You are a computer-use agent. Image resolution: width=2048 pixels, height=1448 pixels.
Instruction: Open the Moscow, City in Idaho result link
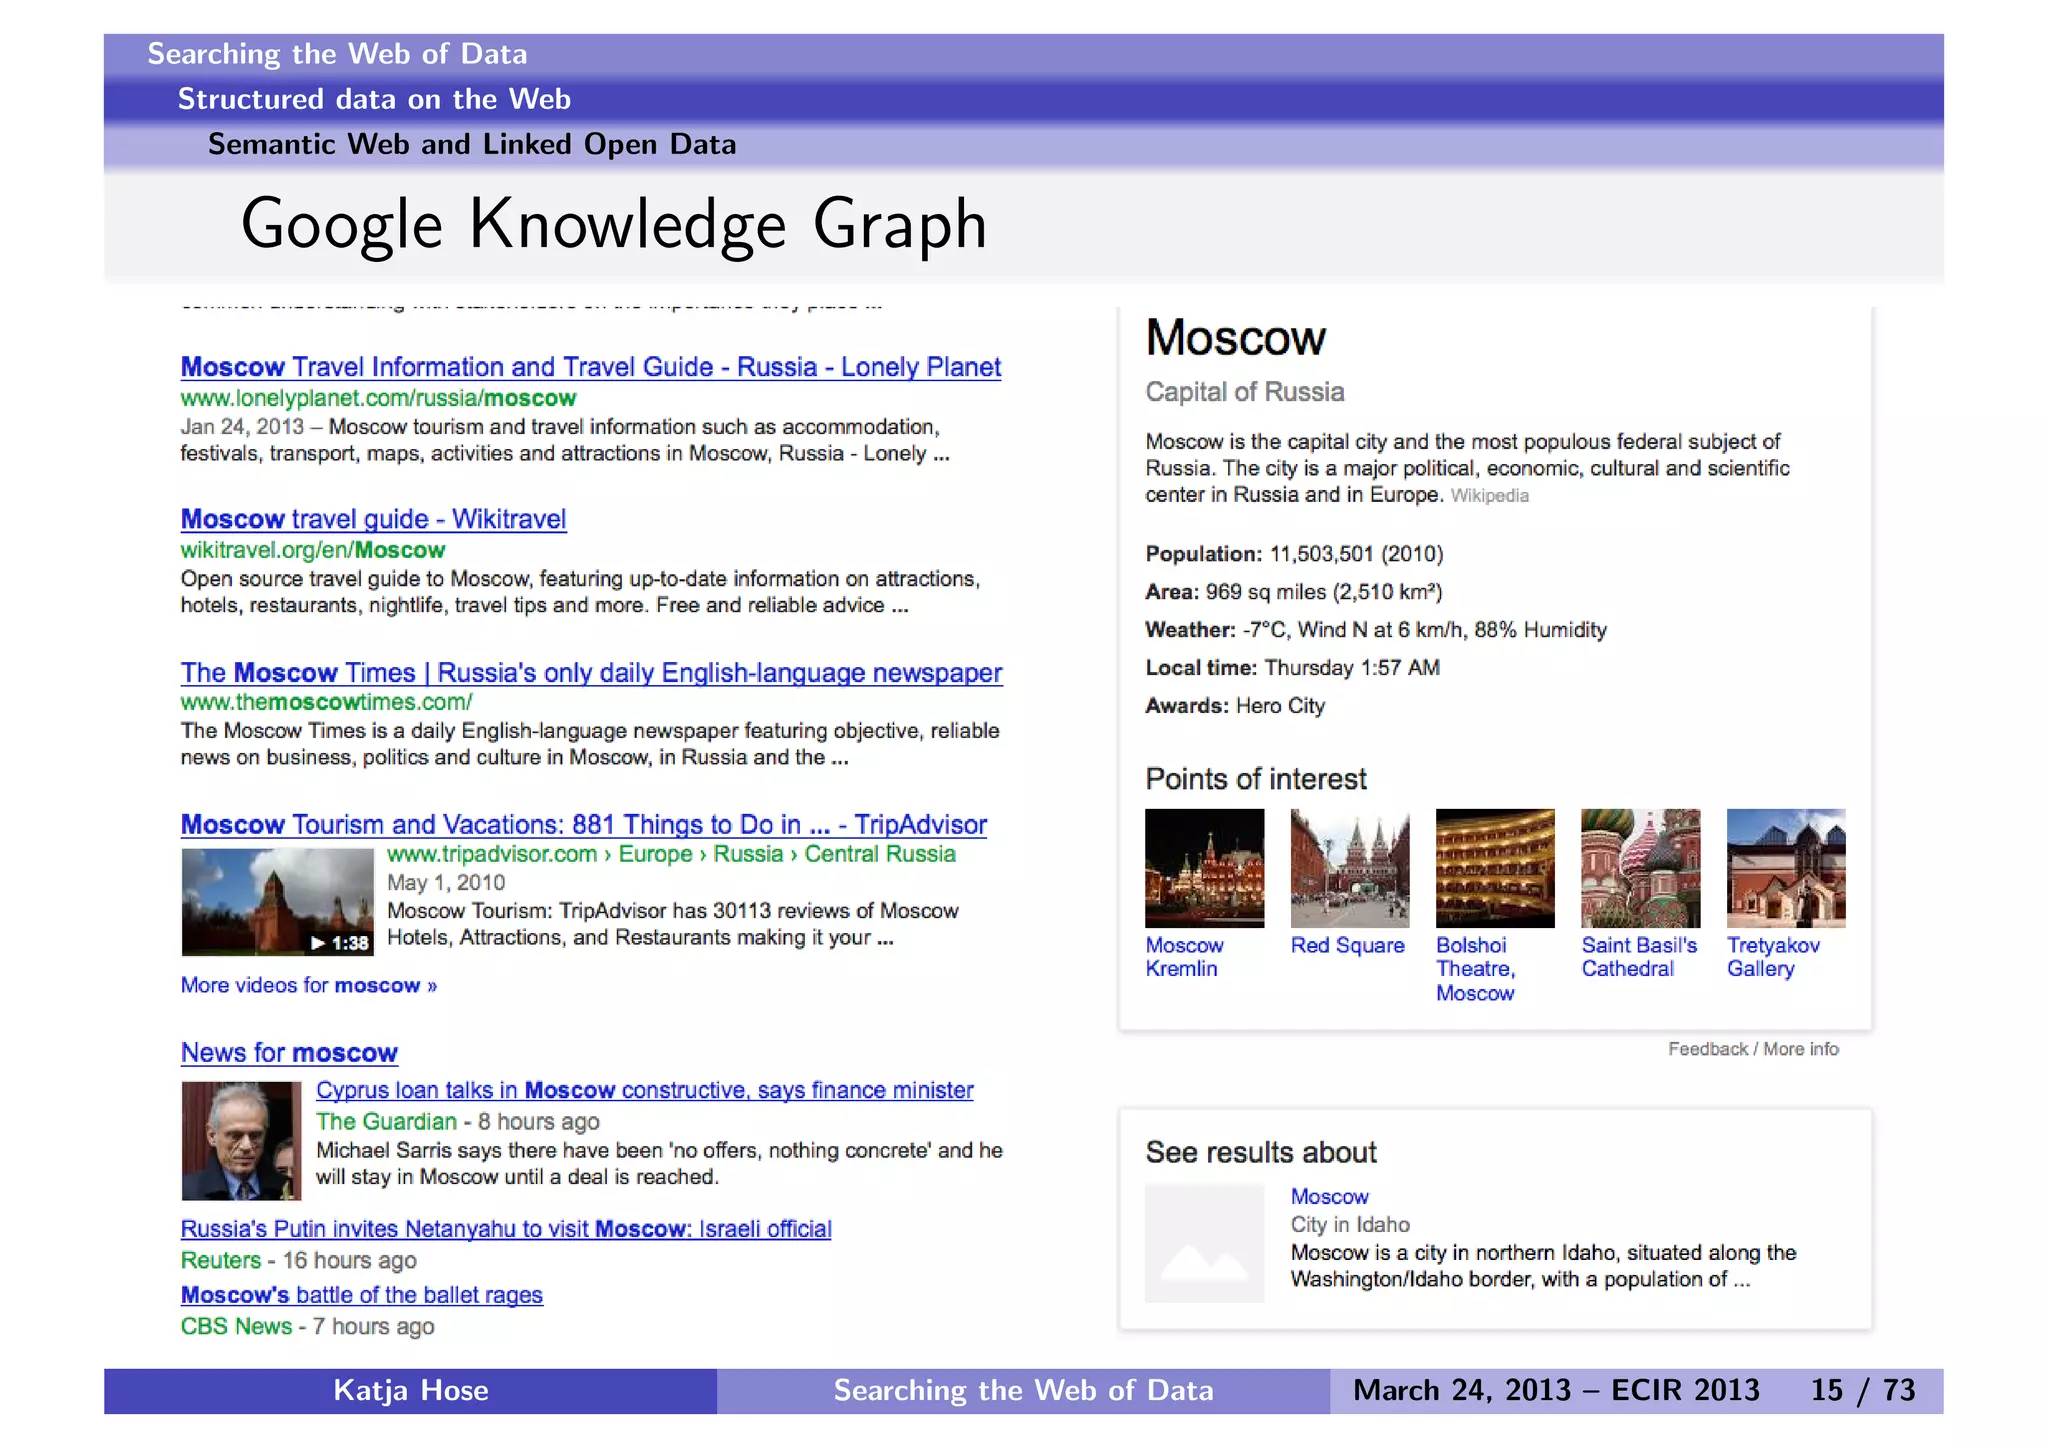click(1329, 1197)
